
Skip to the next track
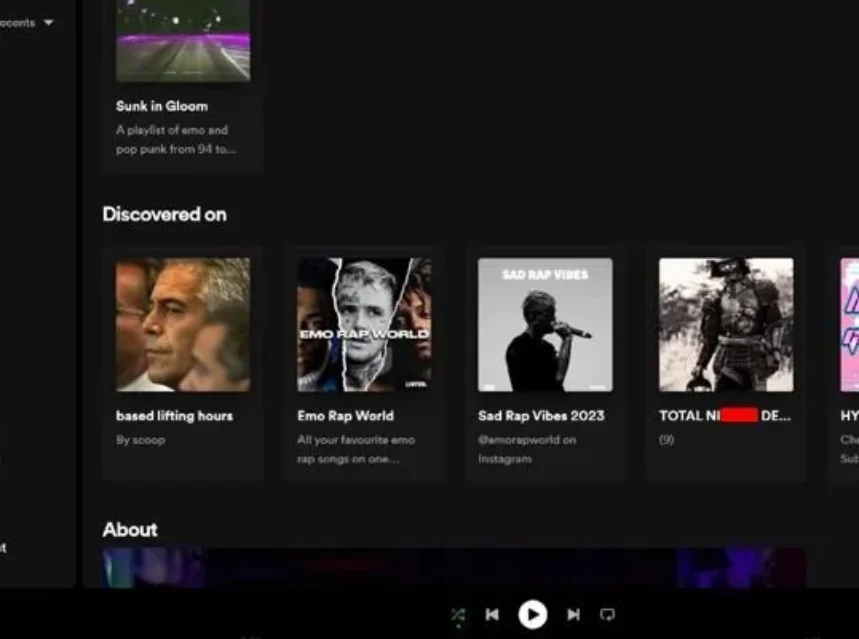tap(573, 615)
